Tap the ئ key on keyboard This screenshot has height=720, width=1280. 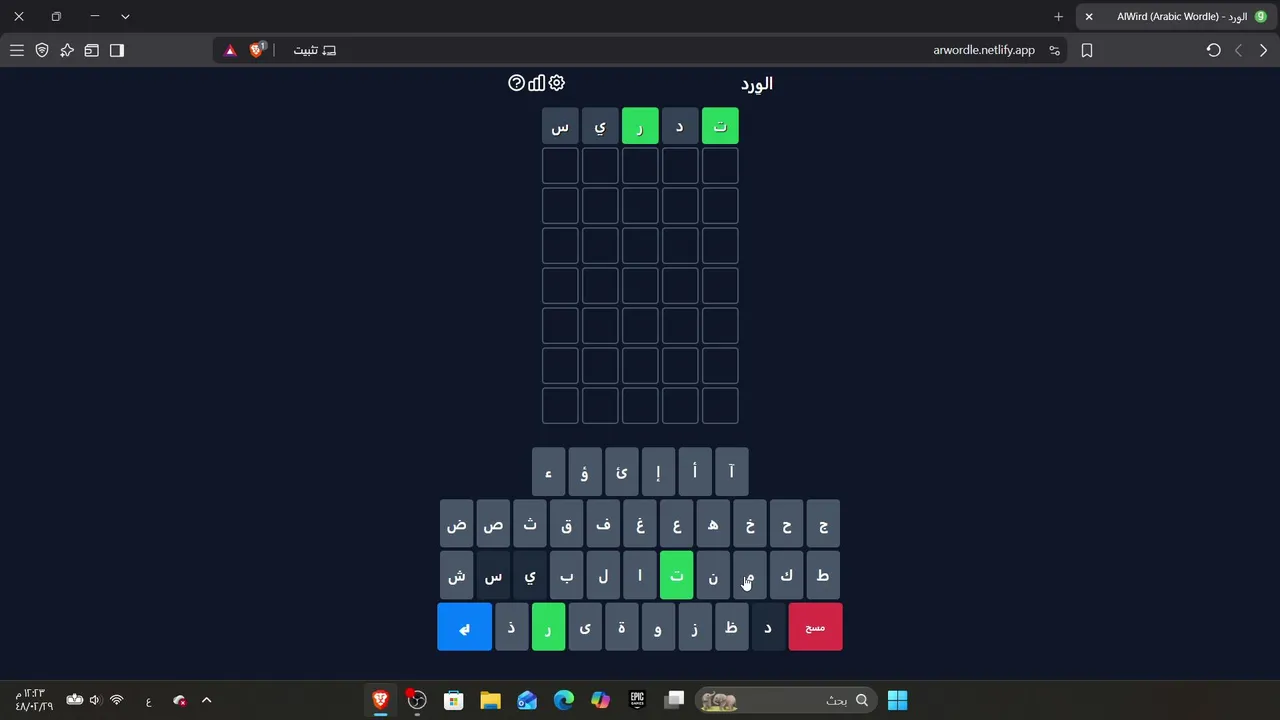click(621, 472)
